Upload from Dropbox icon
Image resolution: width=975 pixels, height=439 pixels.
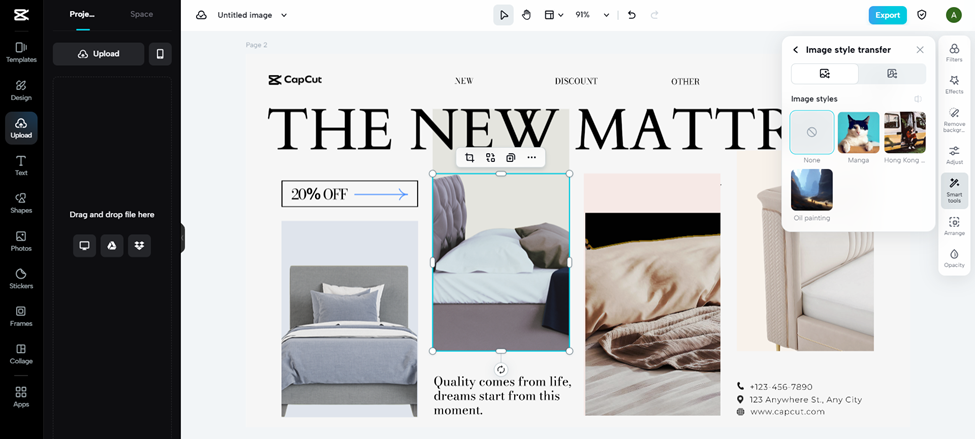coord(139,246)
